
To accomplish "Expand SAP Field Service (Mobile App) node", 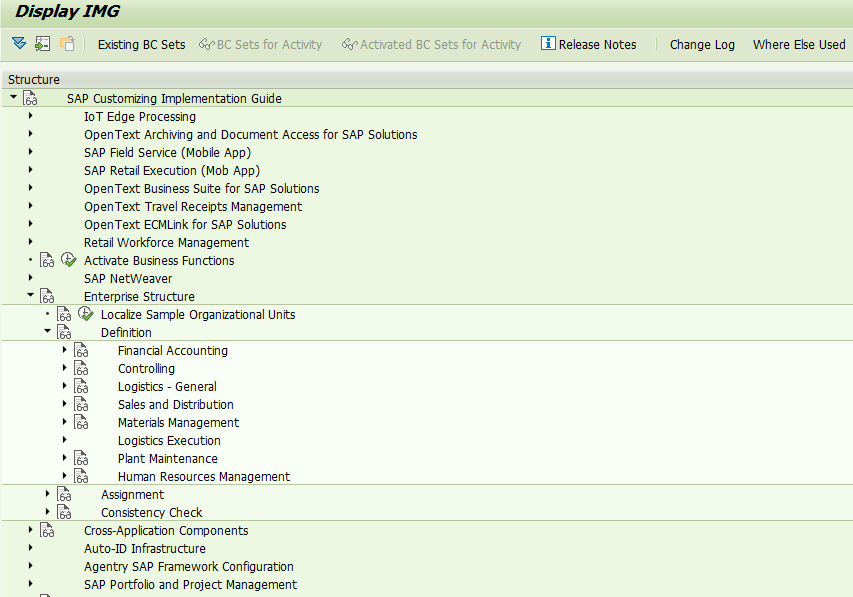I will [x=30, y=152].
